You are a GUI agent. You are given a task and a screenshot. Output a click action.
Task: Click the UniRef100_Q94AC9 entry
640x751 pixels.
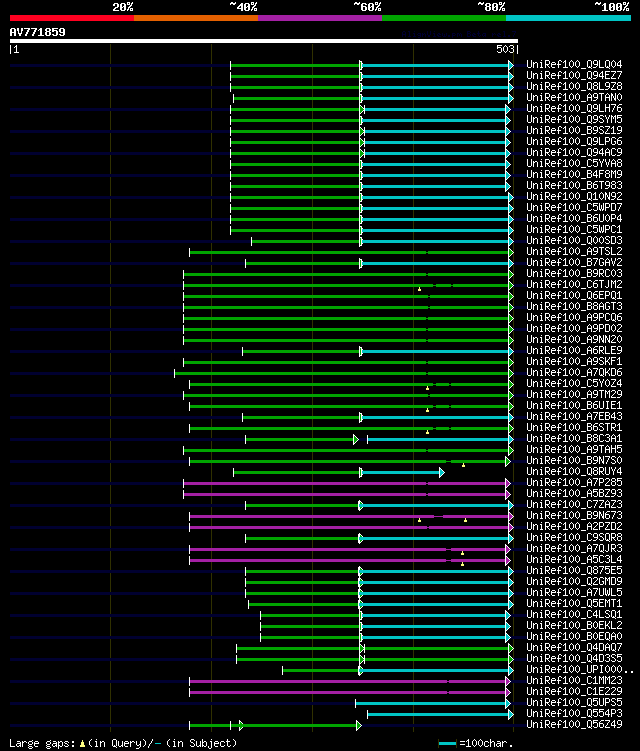tap(574, 152)
